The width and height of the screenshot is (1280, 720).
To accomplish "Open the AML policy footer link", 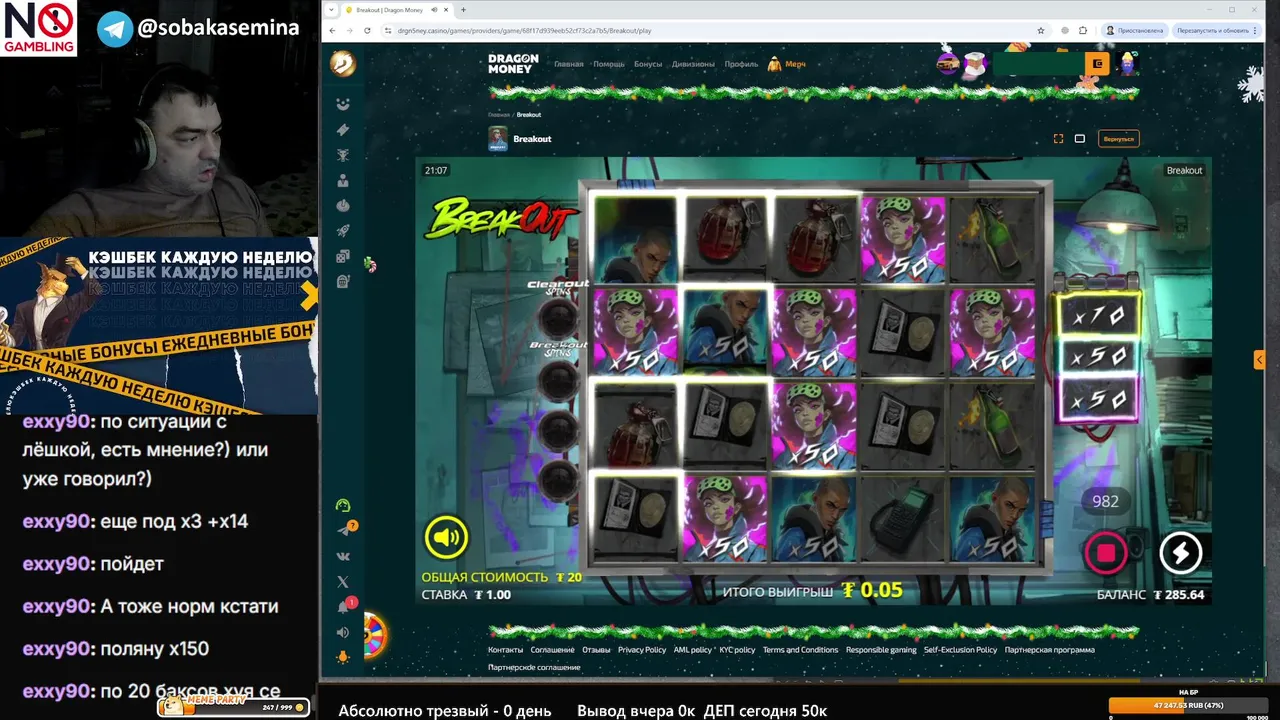I will 693,650.
